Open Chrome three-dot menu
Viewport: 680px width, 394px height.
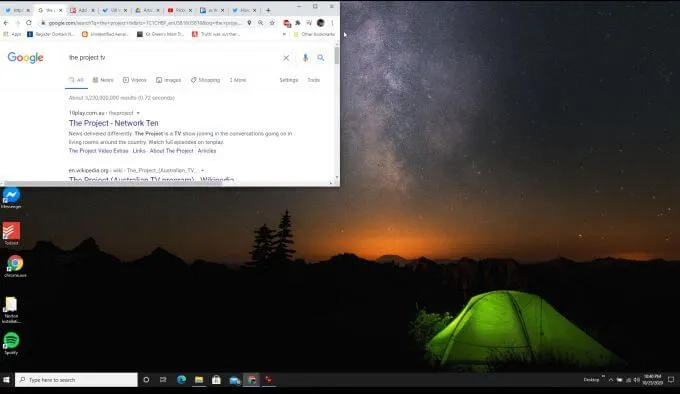[332, 23]
